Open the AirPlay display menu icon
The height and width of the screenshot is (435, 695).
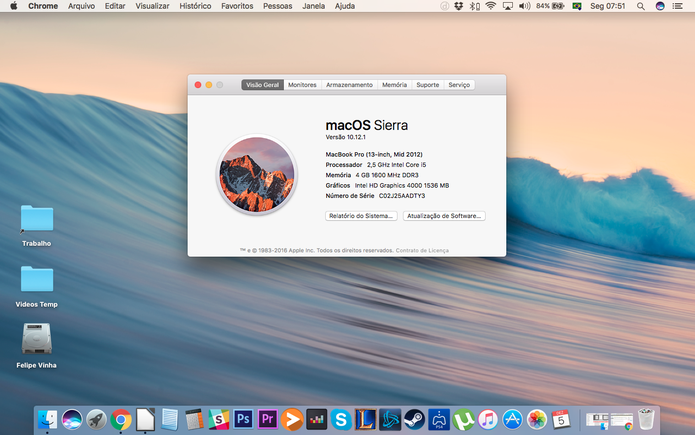[508, 6]
